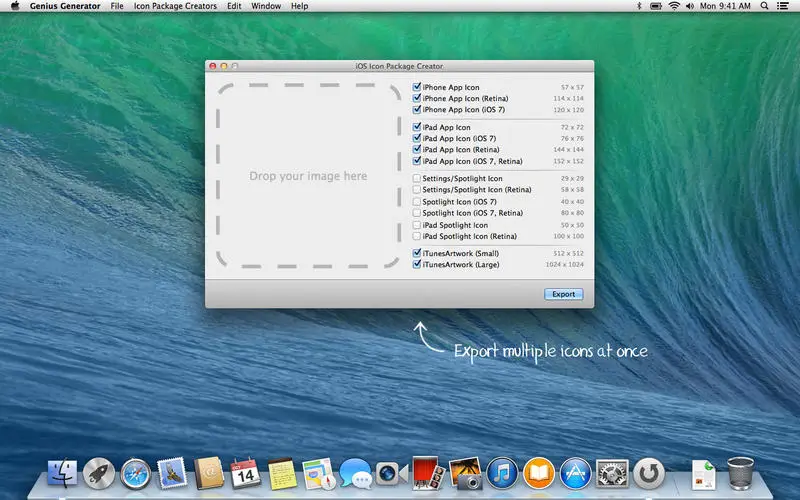Uncheck iPad App Icon (iOS 7) 76 x 76
Screen dimensions: 800x500
pos(417,138)
